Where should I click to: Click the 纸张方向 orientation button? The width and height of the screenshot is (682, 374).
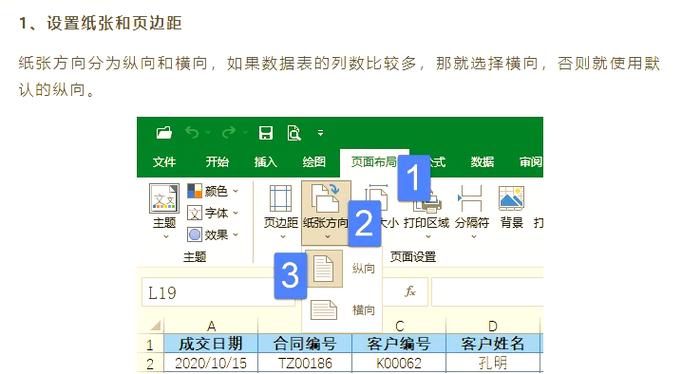326,213
